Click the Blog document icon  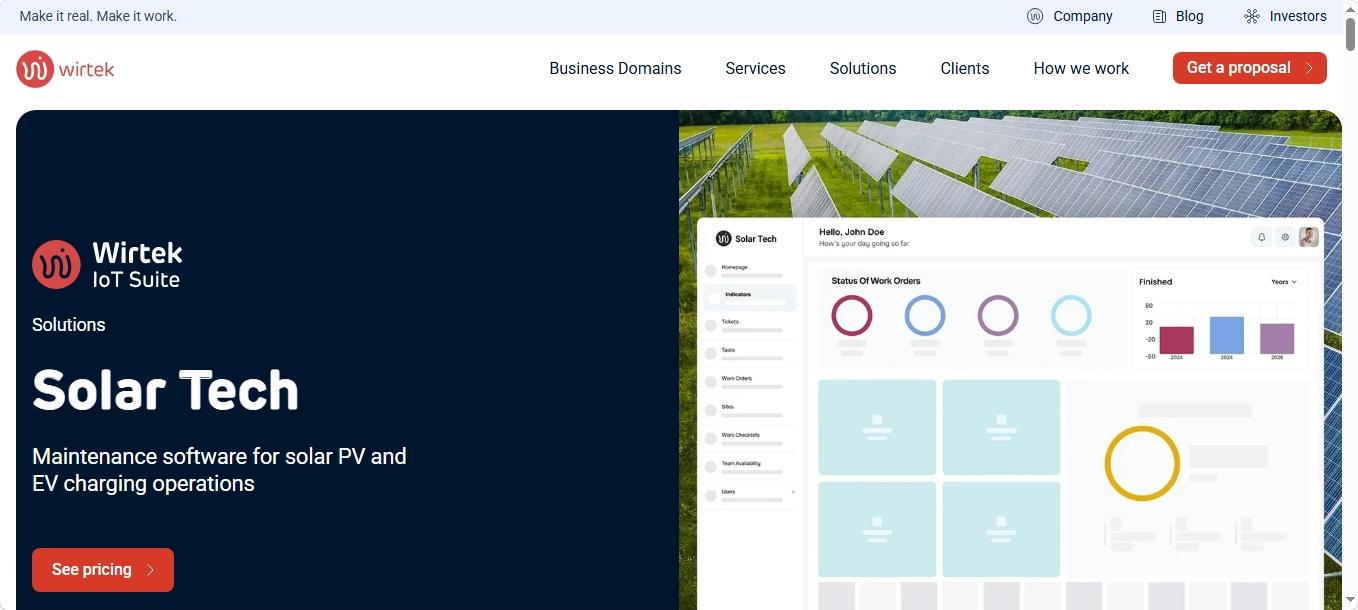click(1160, 16)
